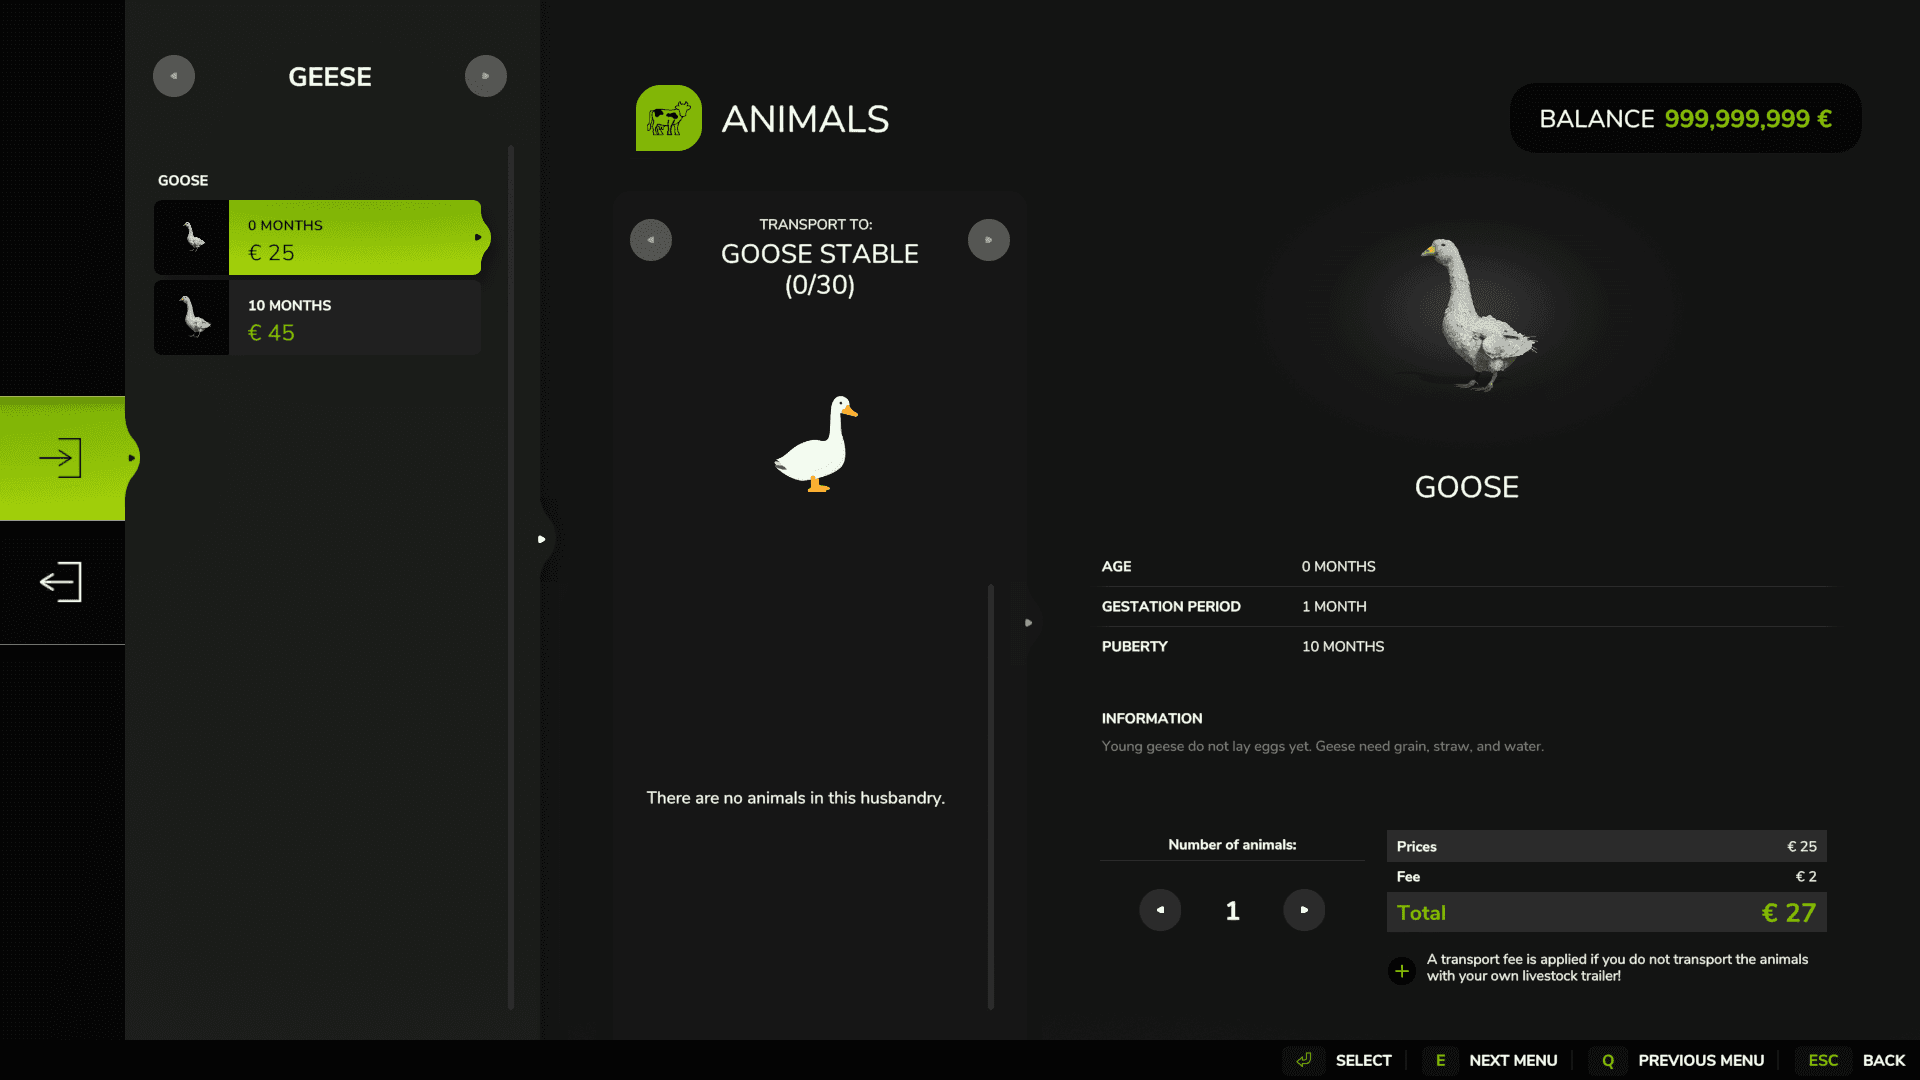Click 'There are no animals in this husbandry.'
This screenshot has height=1080, width=1920.
pyautogui.click(x=795, y=798)
